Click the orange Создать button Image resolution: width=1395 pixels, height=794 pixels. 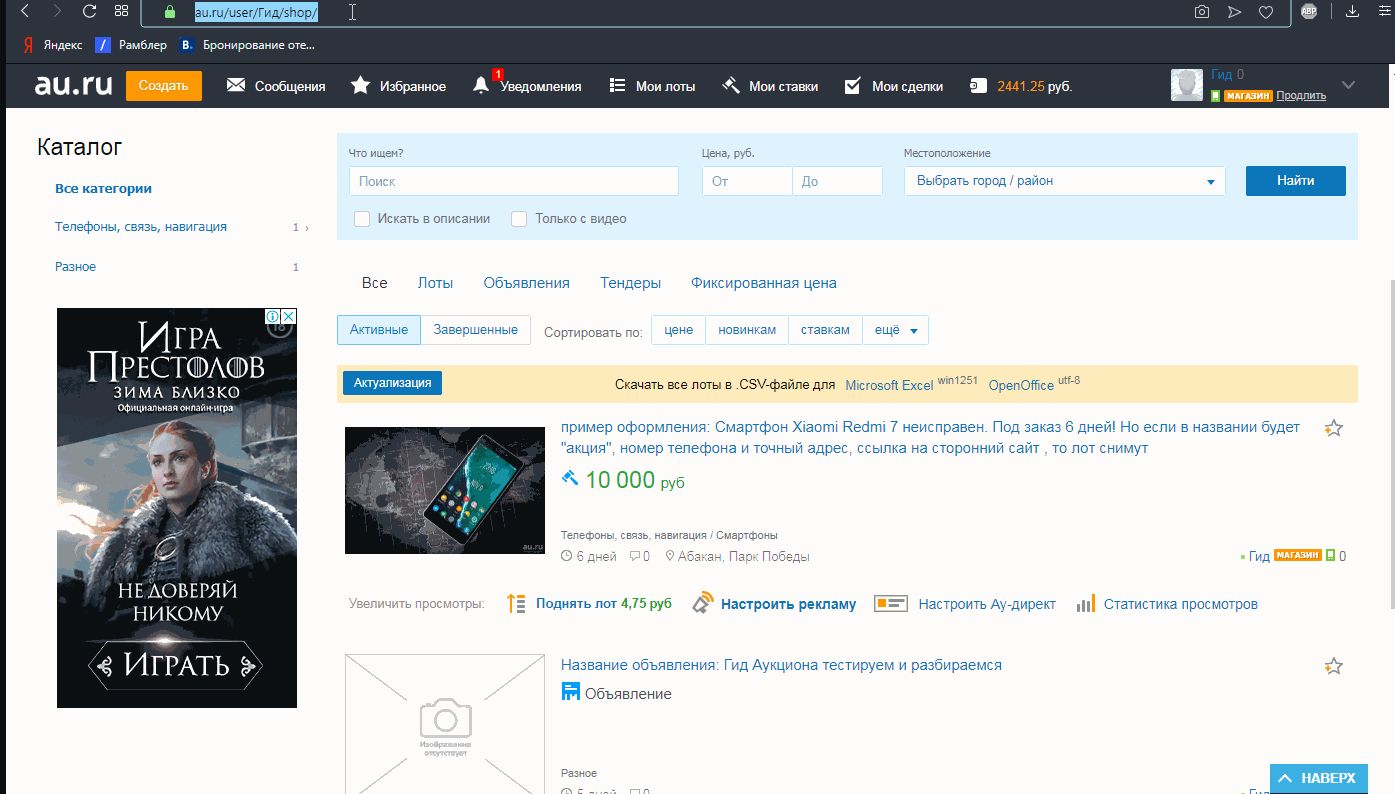(164, 86)
